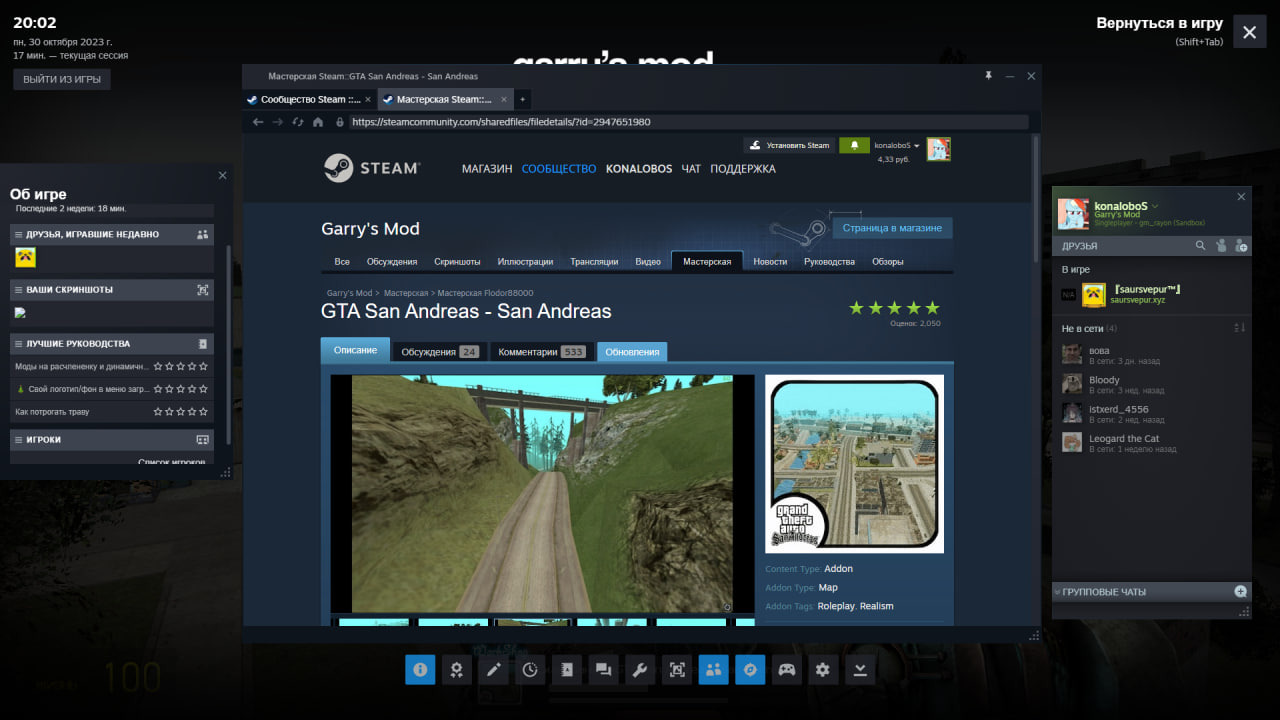This screenshot has height=720, width=1280.
Task: Click the Страница в магазине button
Action: click(x=892, y=228)
